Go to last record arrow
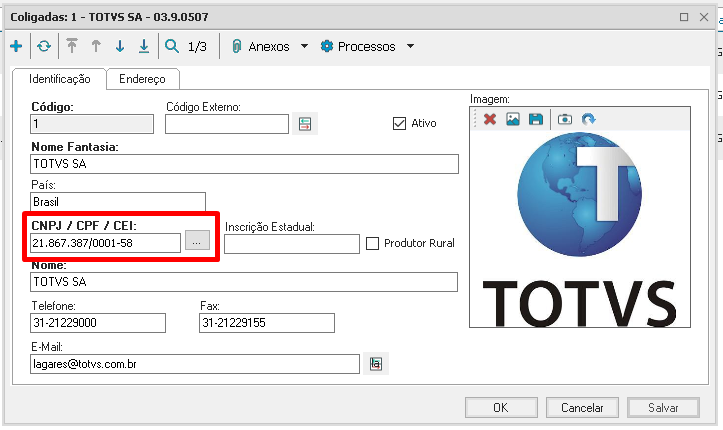The width and height of the screenshot is (723, 430). pyautogui.click(x=144, y=46)
